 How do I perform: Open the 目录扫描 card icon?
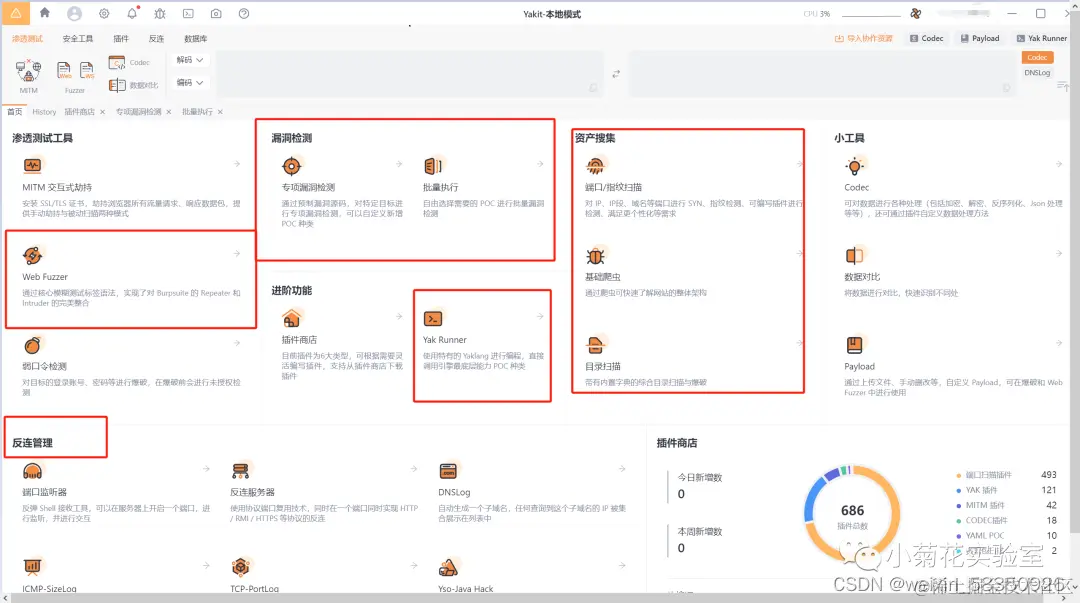pyautogui.click(x=595, y=345)
